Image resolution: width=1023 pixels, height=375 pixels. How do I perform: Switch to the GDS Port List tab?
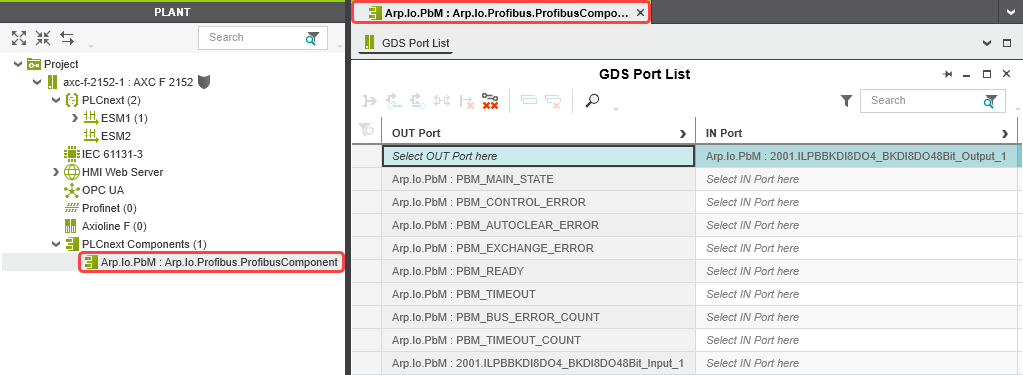tap(407, 44)
